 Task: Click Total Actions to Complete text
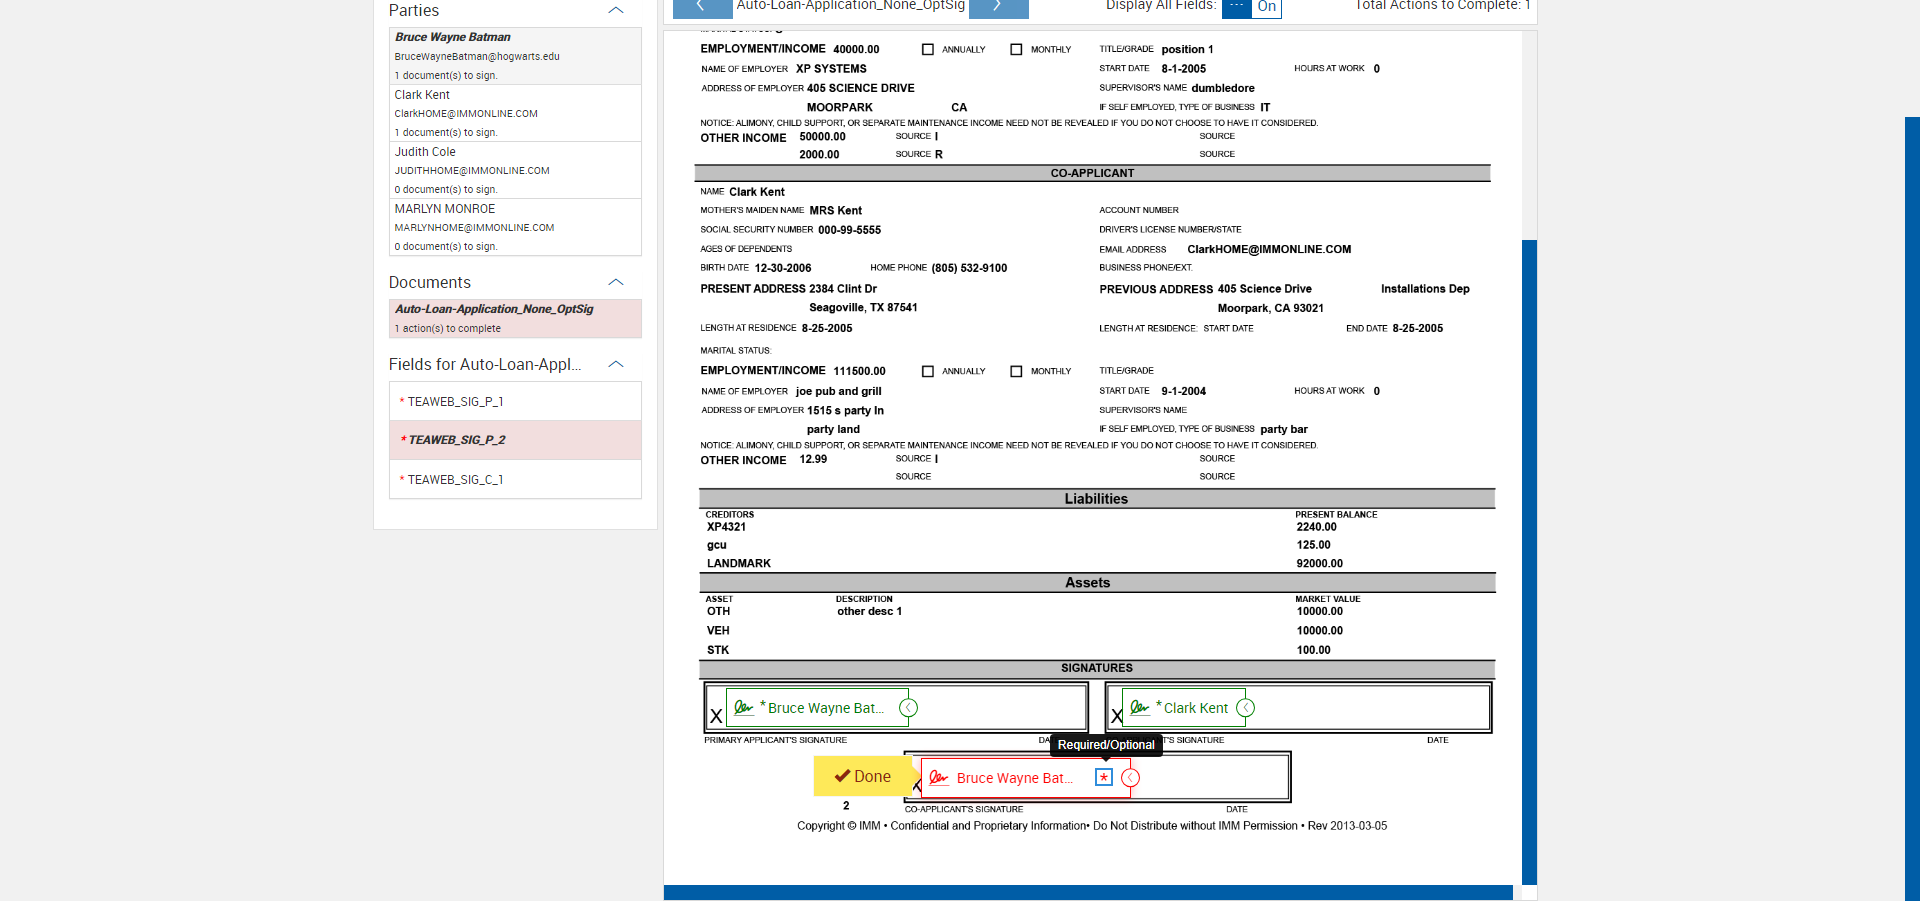tap(1442, 6)
